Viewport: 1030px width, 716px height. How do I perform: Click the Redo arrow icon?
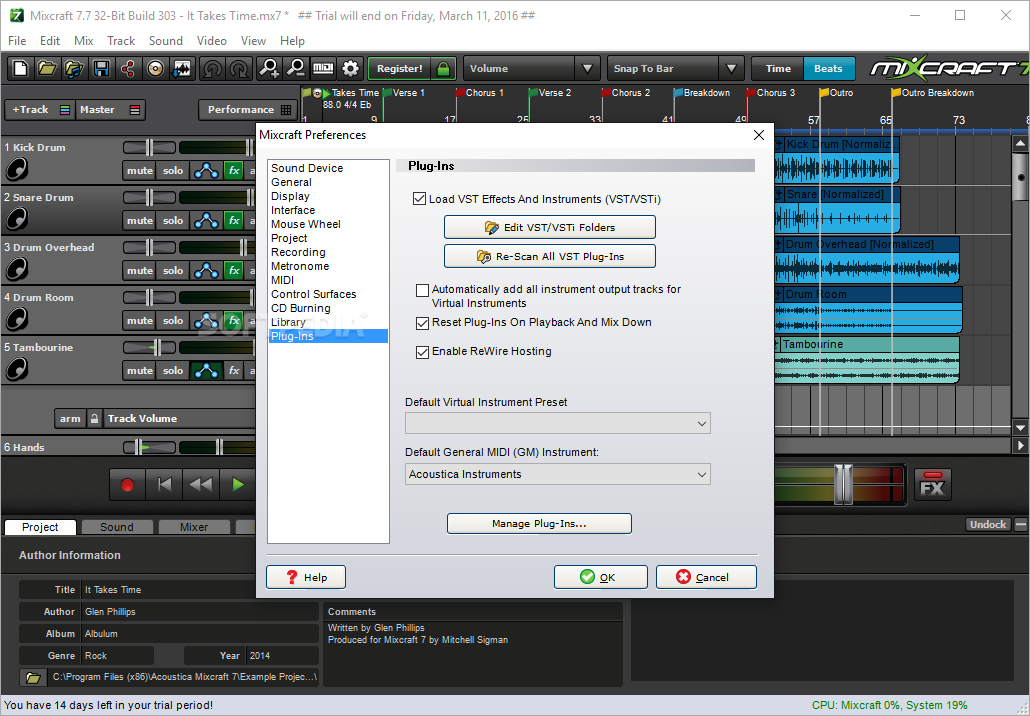click(239, 68)
